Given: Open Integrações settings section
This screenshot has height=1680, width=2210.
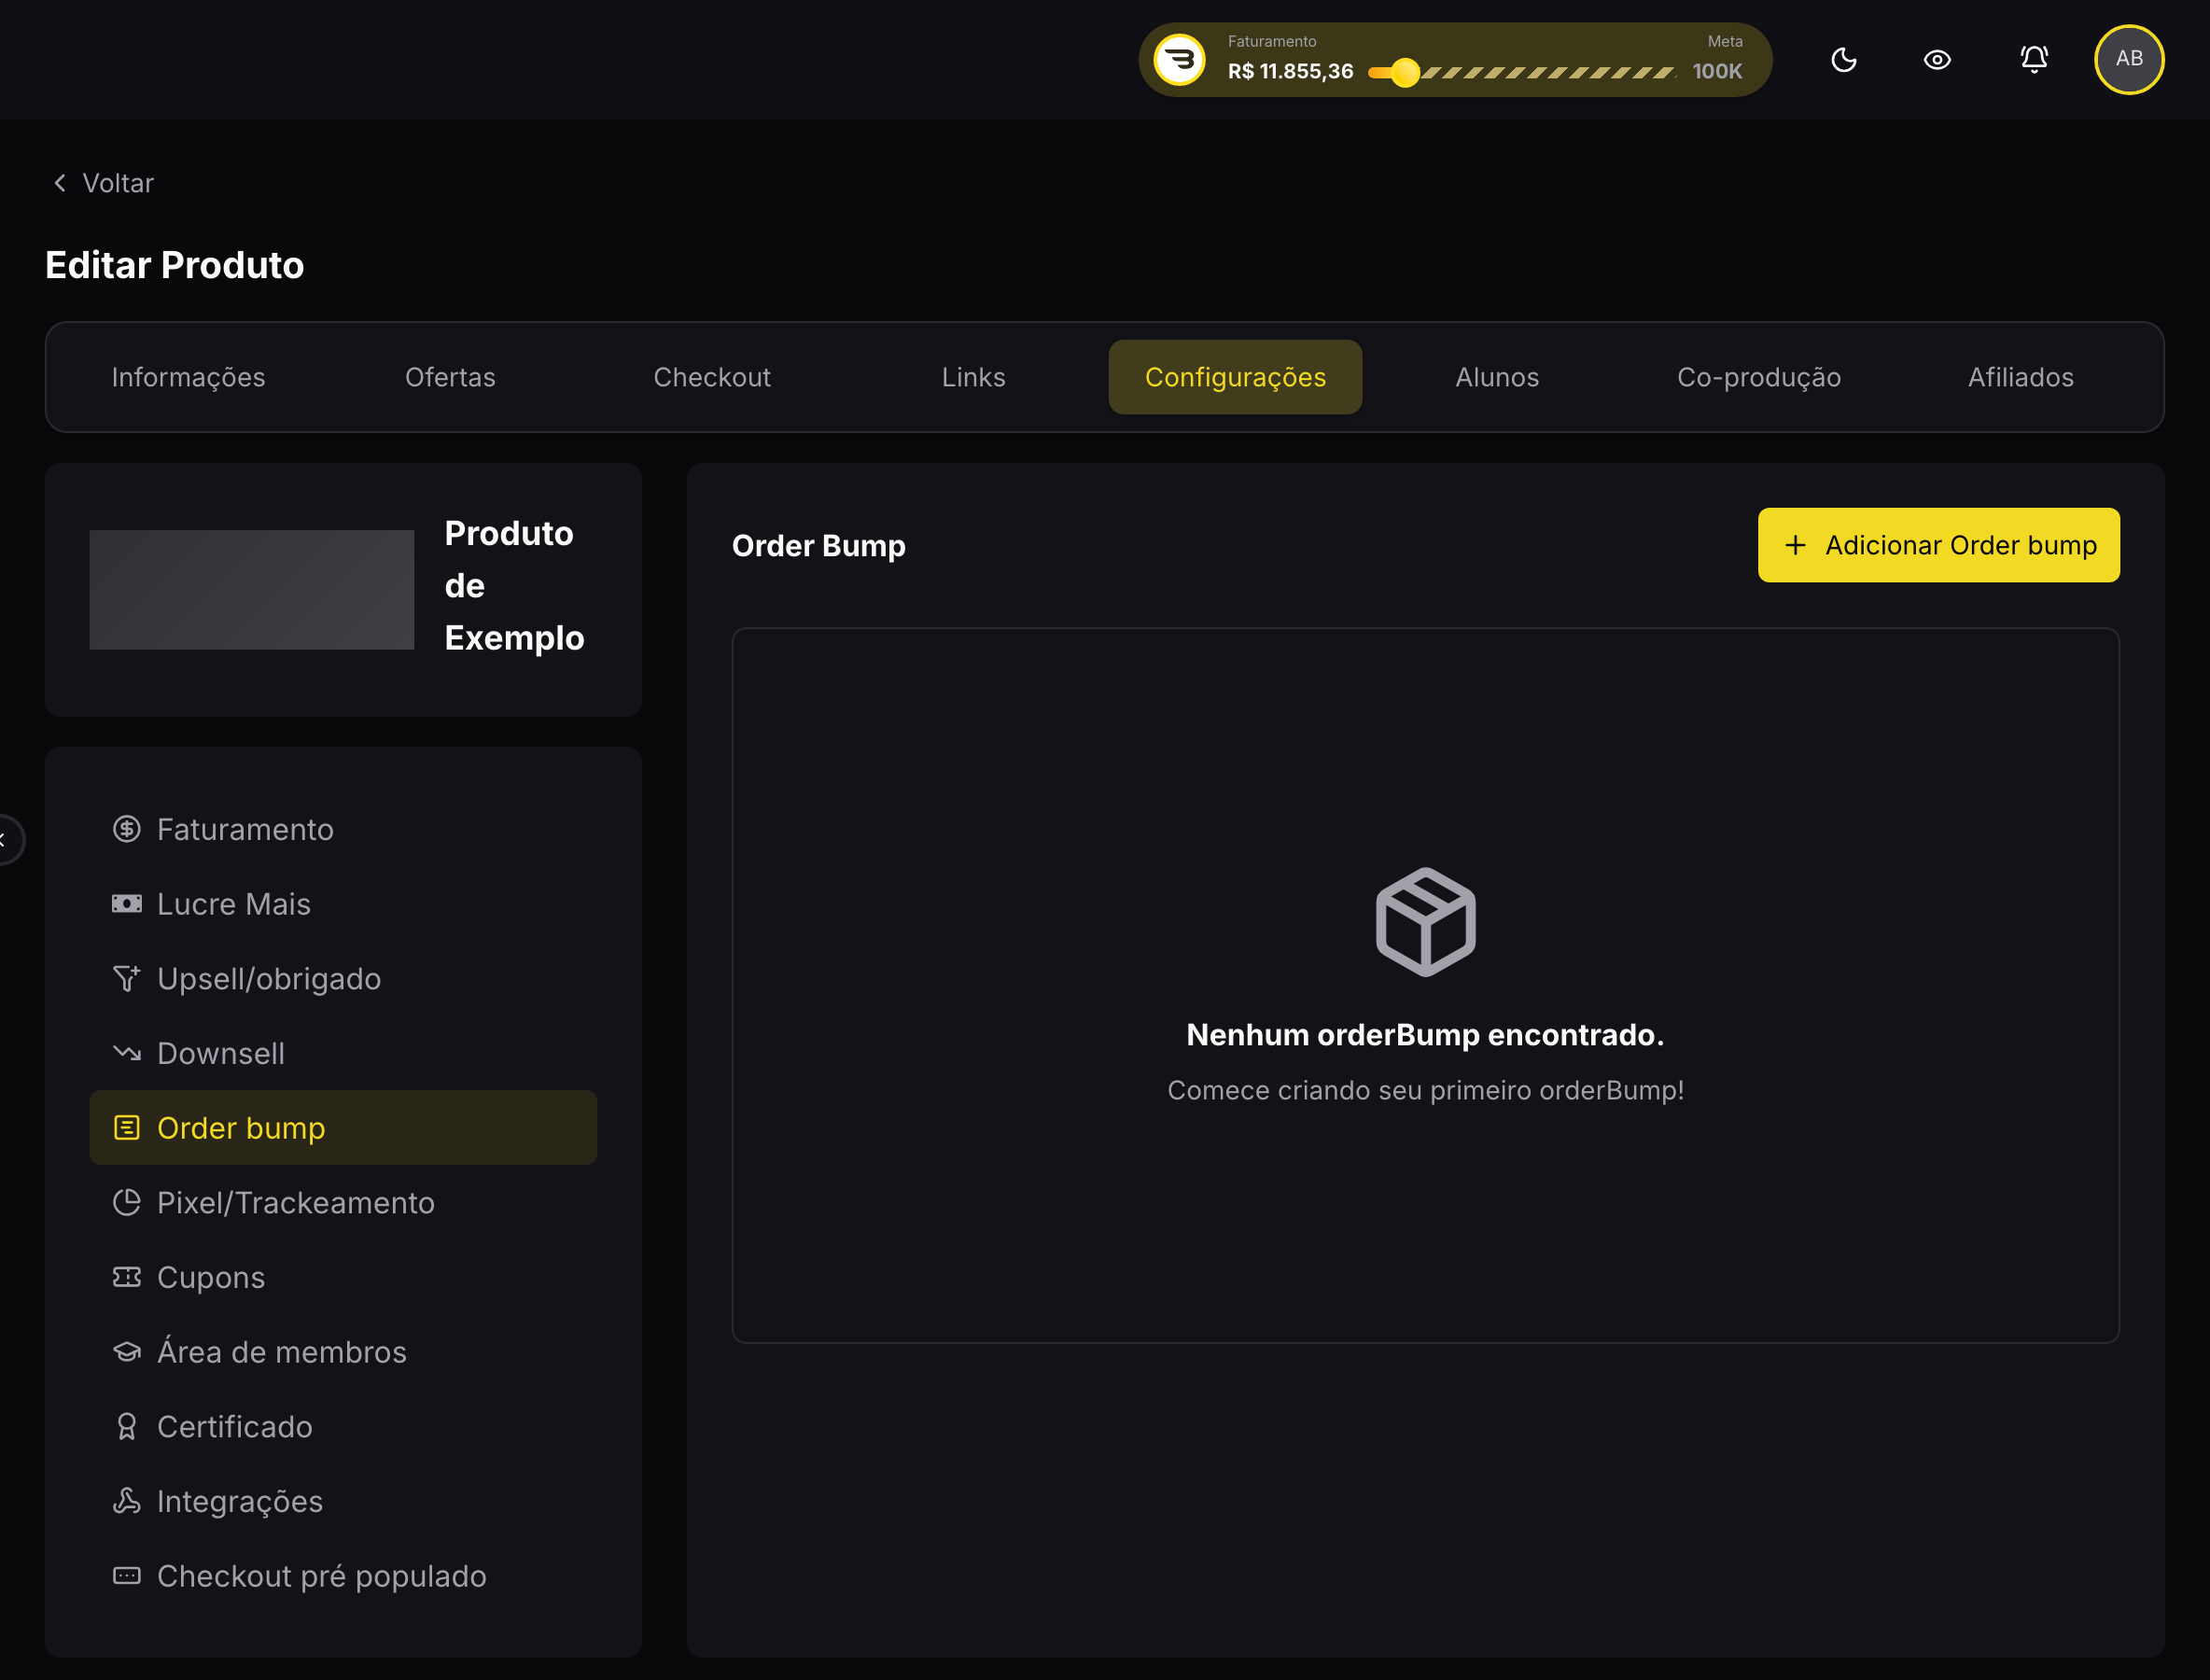Looking at the screenshot, I should (343, 1501).
